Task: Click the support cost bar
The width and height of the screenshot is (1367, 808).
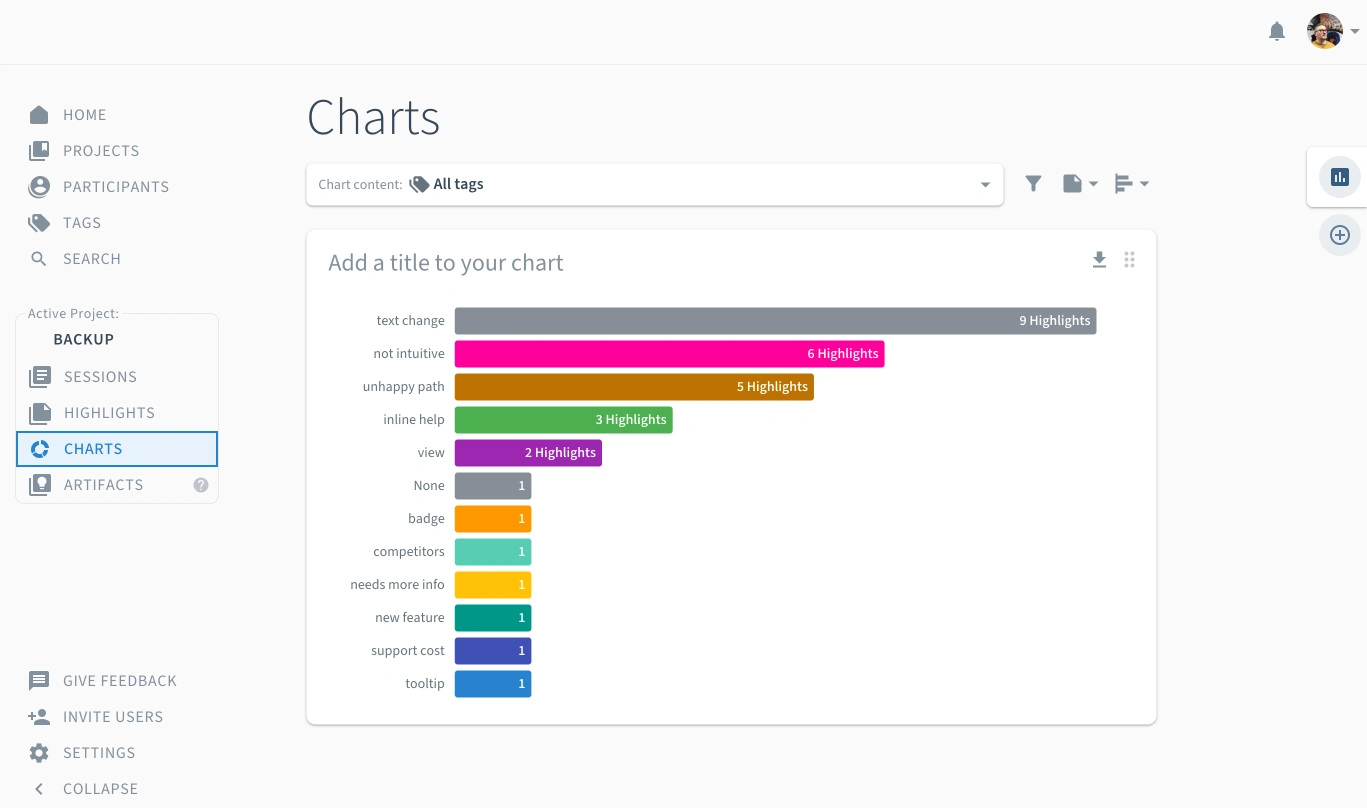Action: (493, 651)
